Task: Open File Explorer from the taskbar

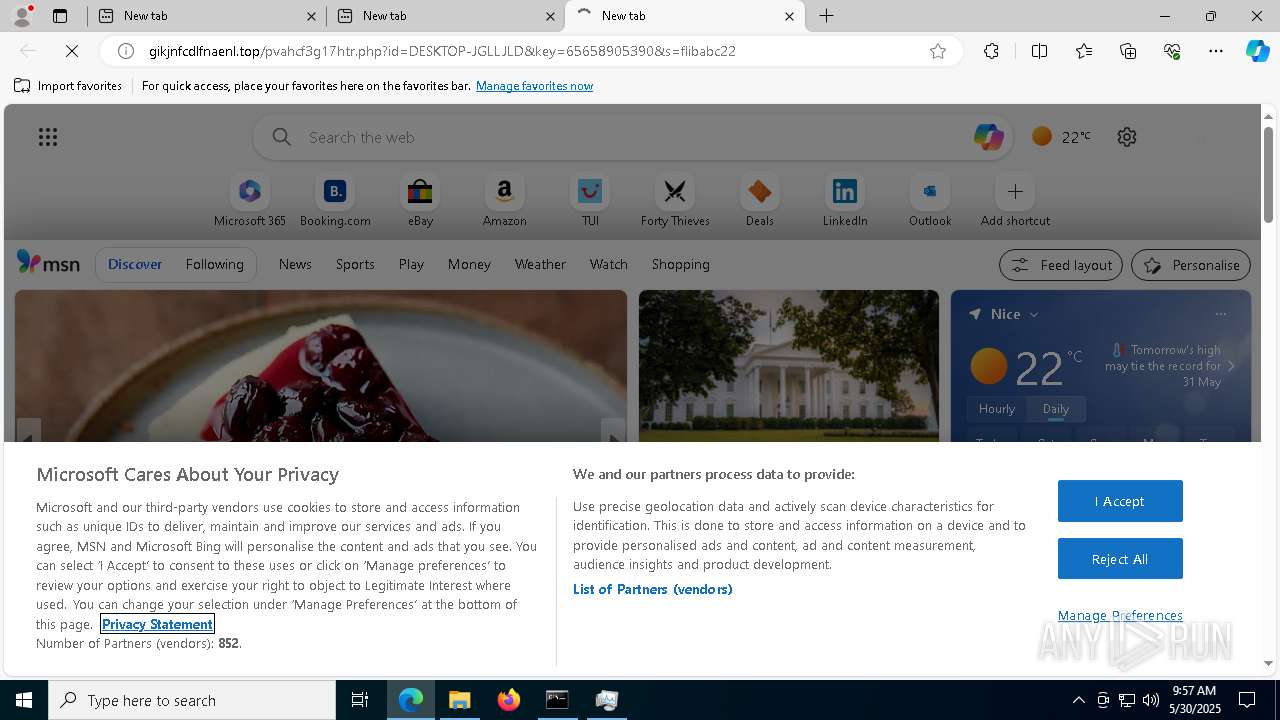Action: [x=460, y=700]
